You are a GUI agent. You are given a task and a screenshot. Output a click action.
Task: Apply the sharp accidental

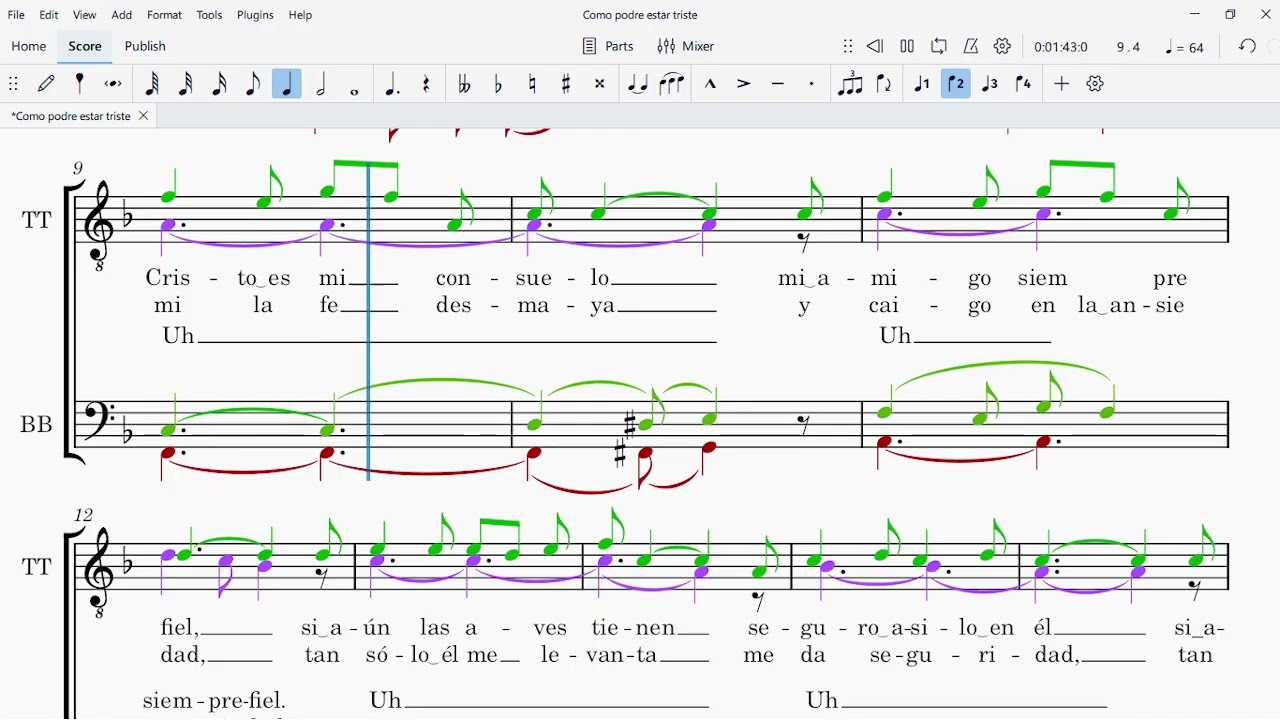tap(567, 85)
